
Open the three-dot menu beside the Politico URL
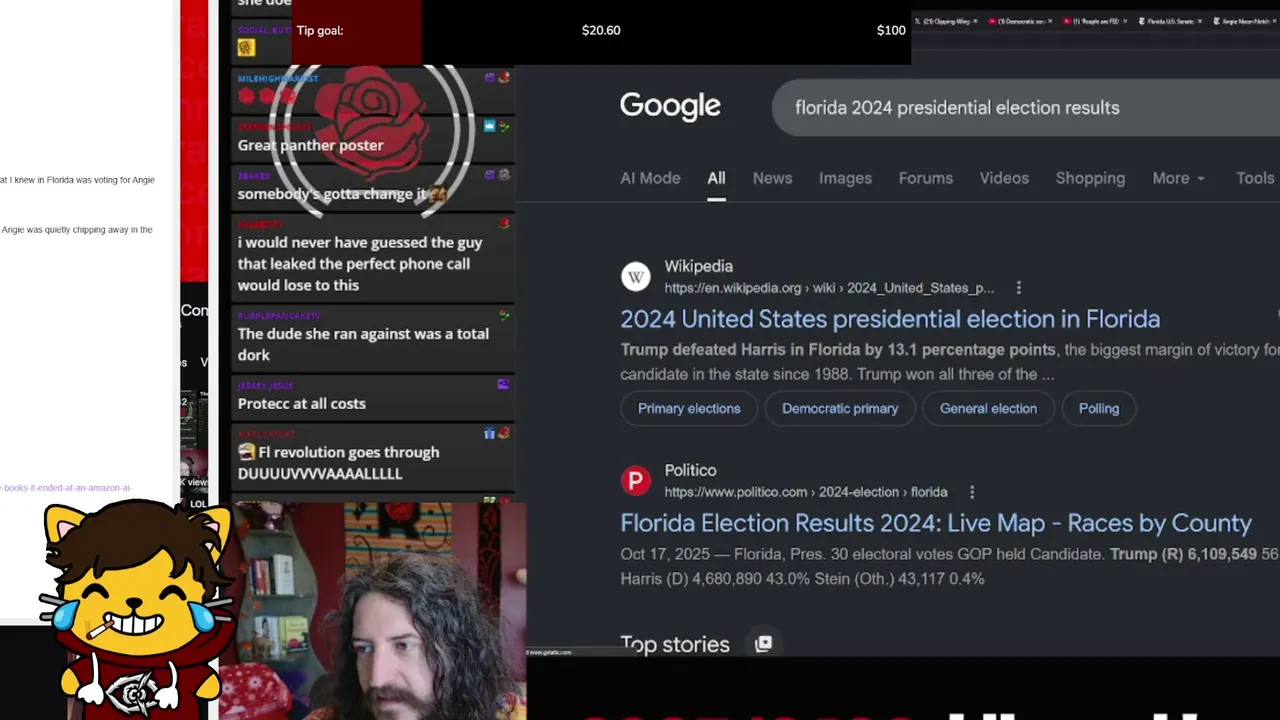tap(971, 492)
